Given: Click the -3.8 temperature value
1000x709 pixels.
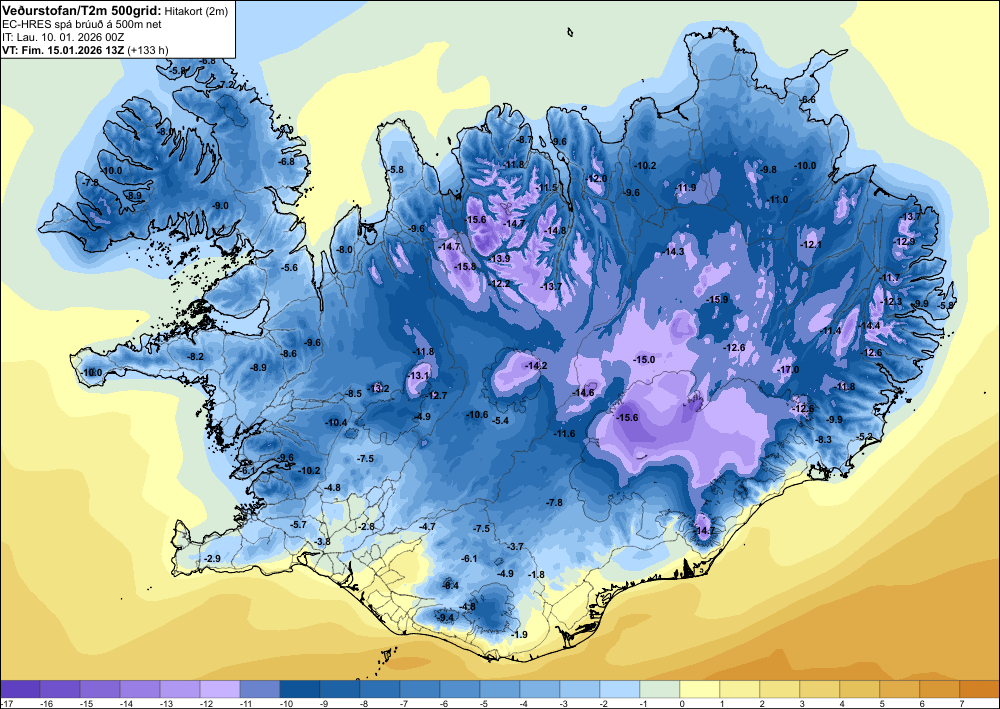Looking at the screenshot, I should (323, 542).
